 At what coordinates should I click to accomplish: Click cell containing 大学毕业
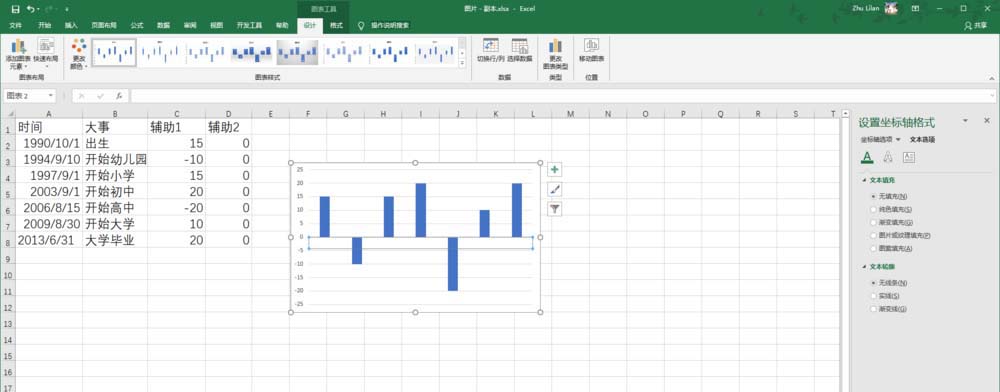pyautogui.click(x=115, y=240)
